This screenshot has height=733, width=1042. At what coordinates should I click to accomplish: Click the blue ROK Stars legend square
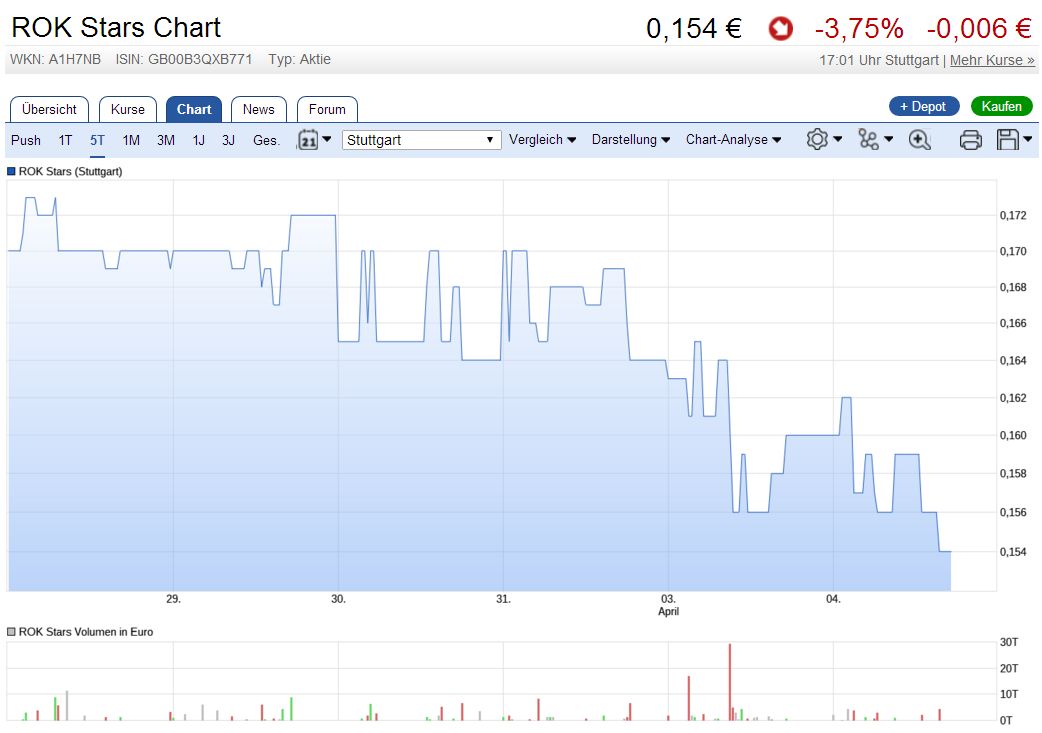tap(11, 171)
